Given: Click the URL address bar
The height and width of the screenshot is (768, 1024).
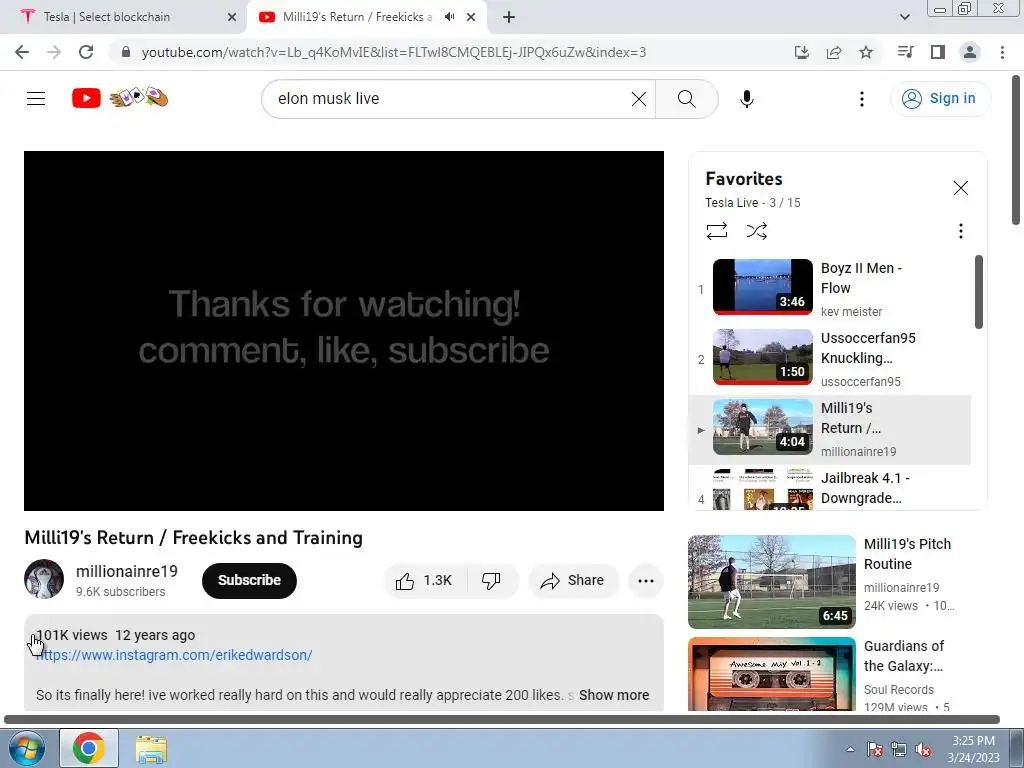Looking at the screenshot, I should point(394,52).
